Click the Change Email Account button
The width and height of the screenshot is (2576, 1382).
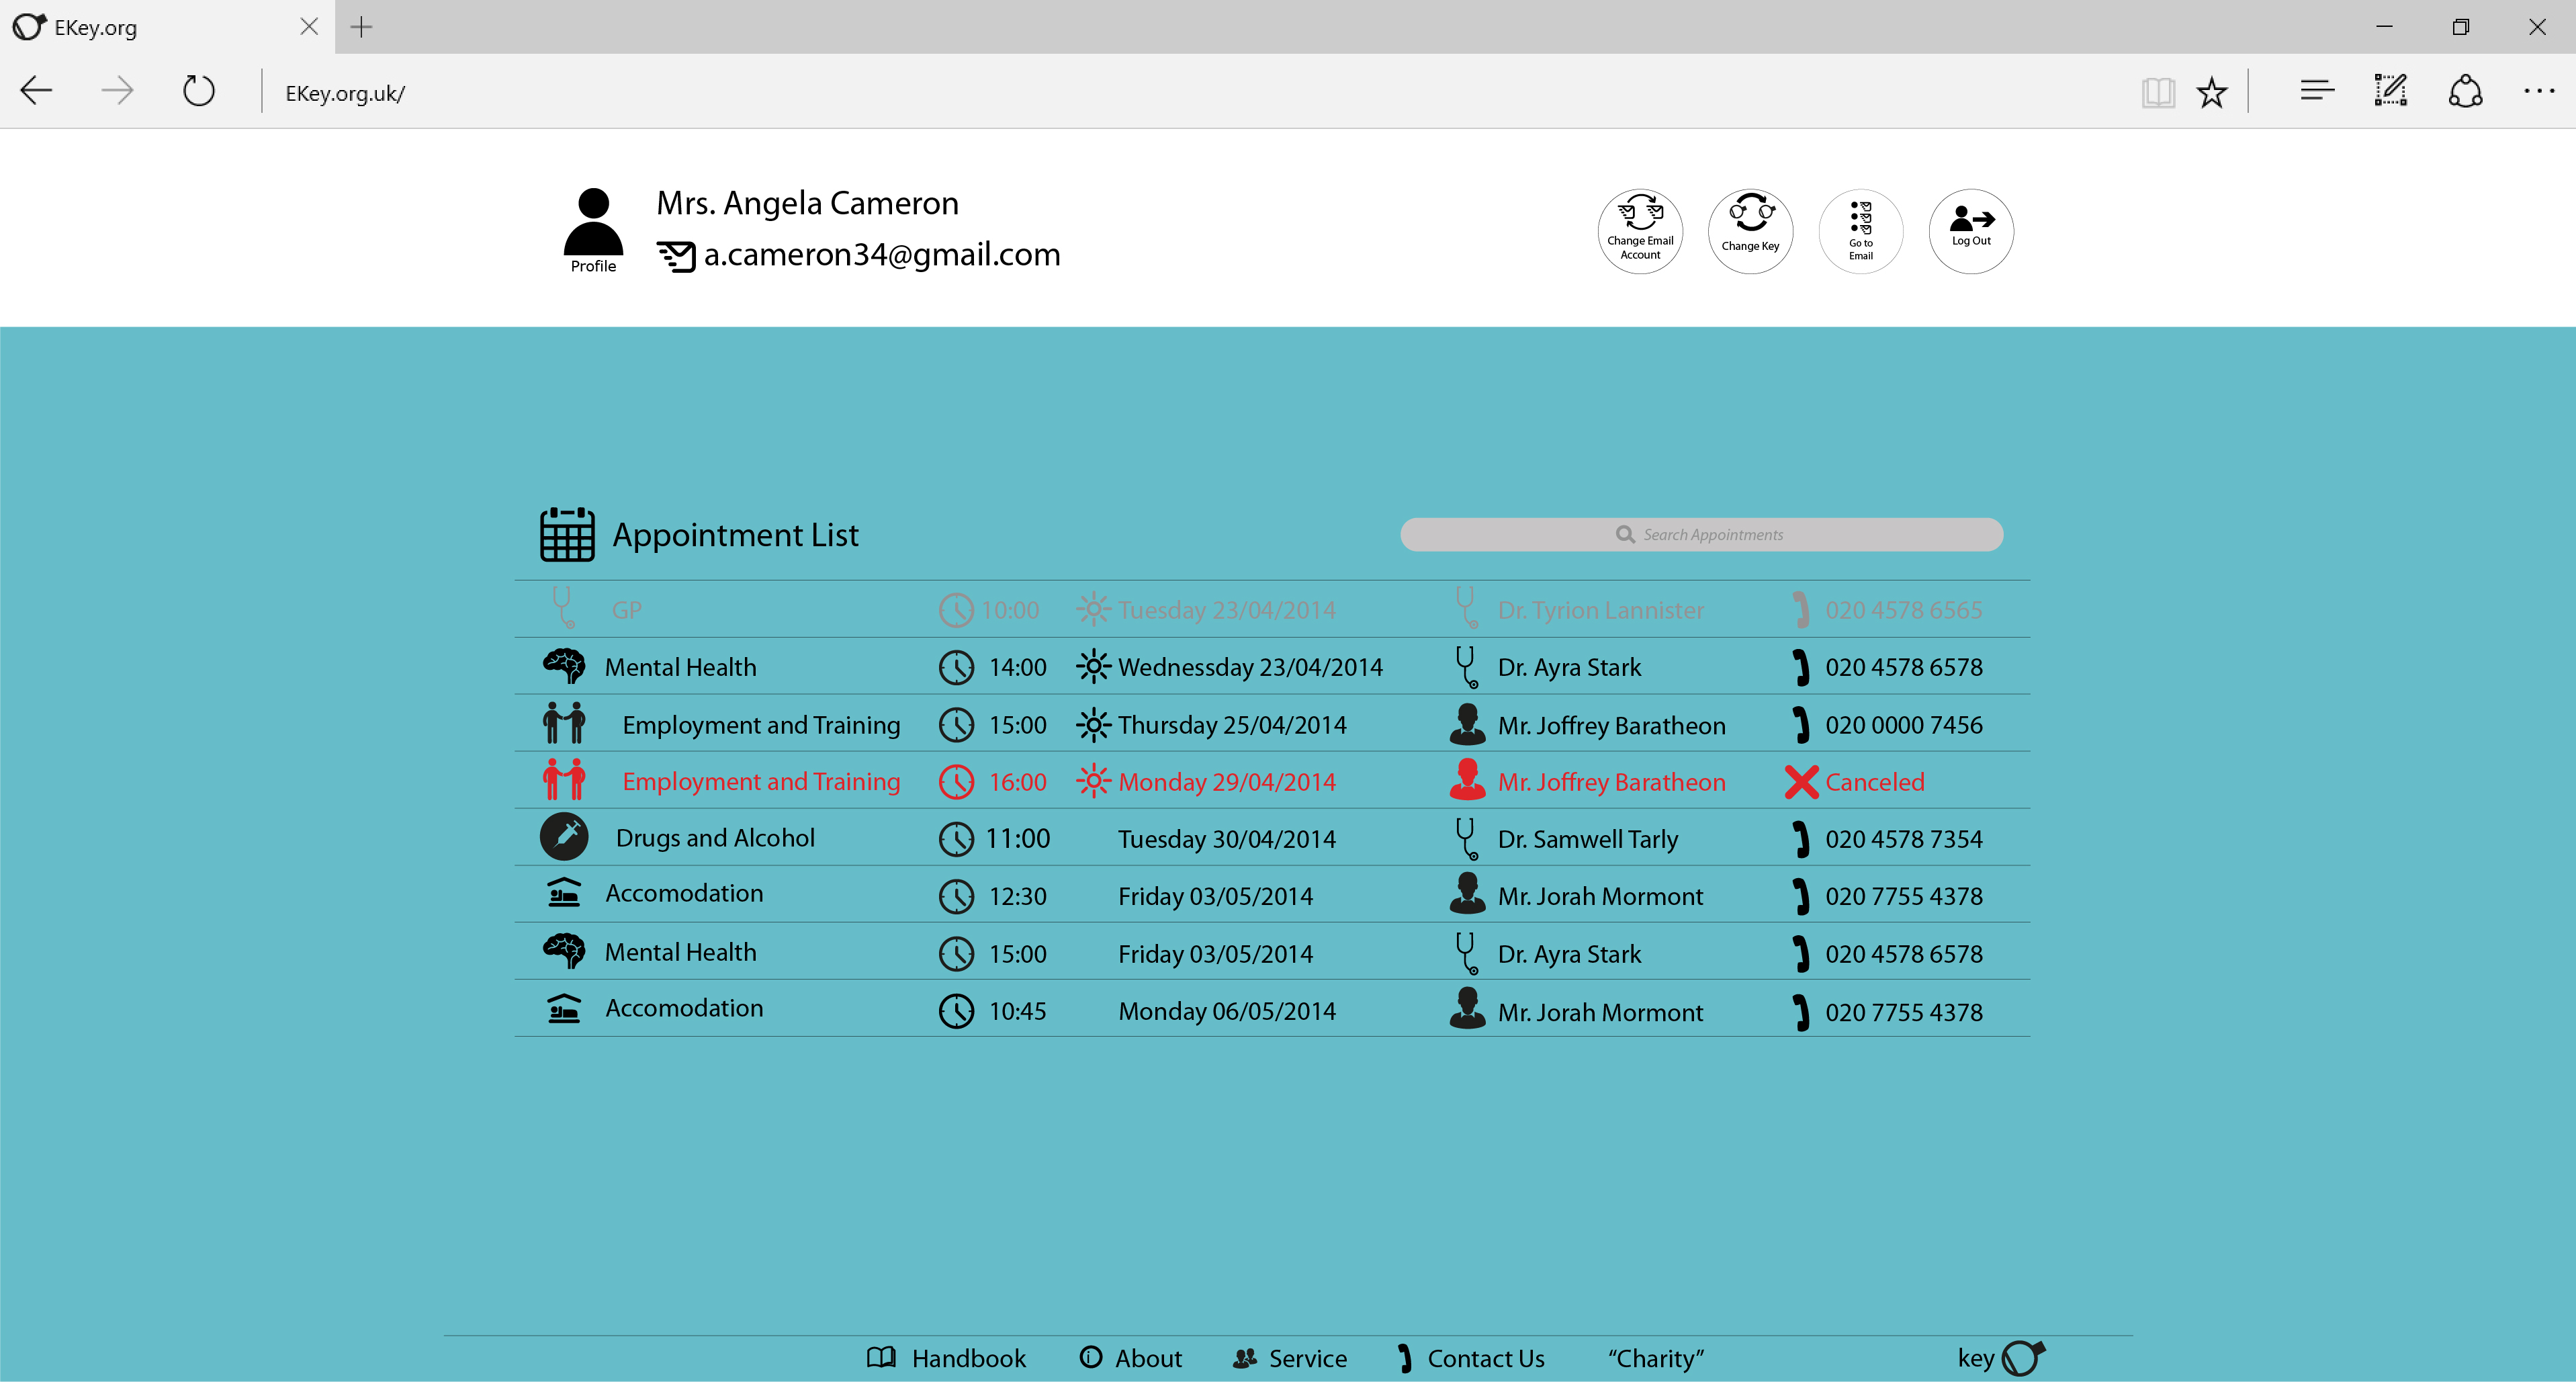pos(1640,231)
